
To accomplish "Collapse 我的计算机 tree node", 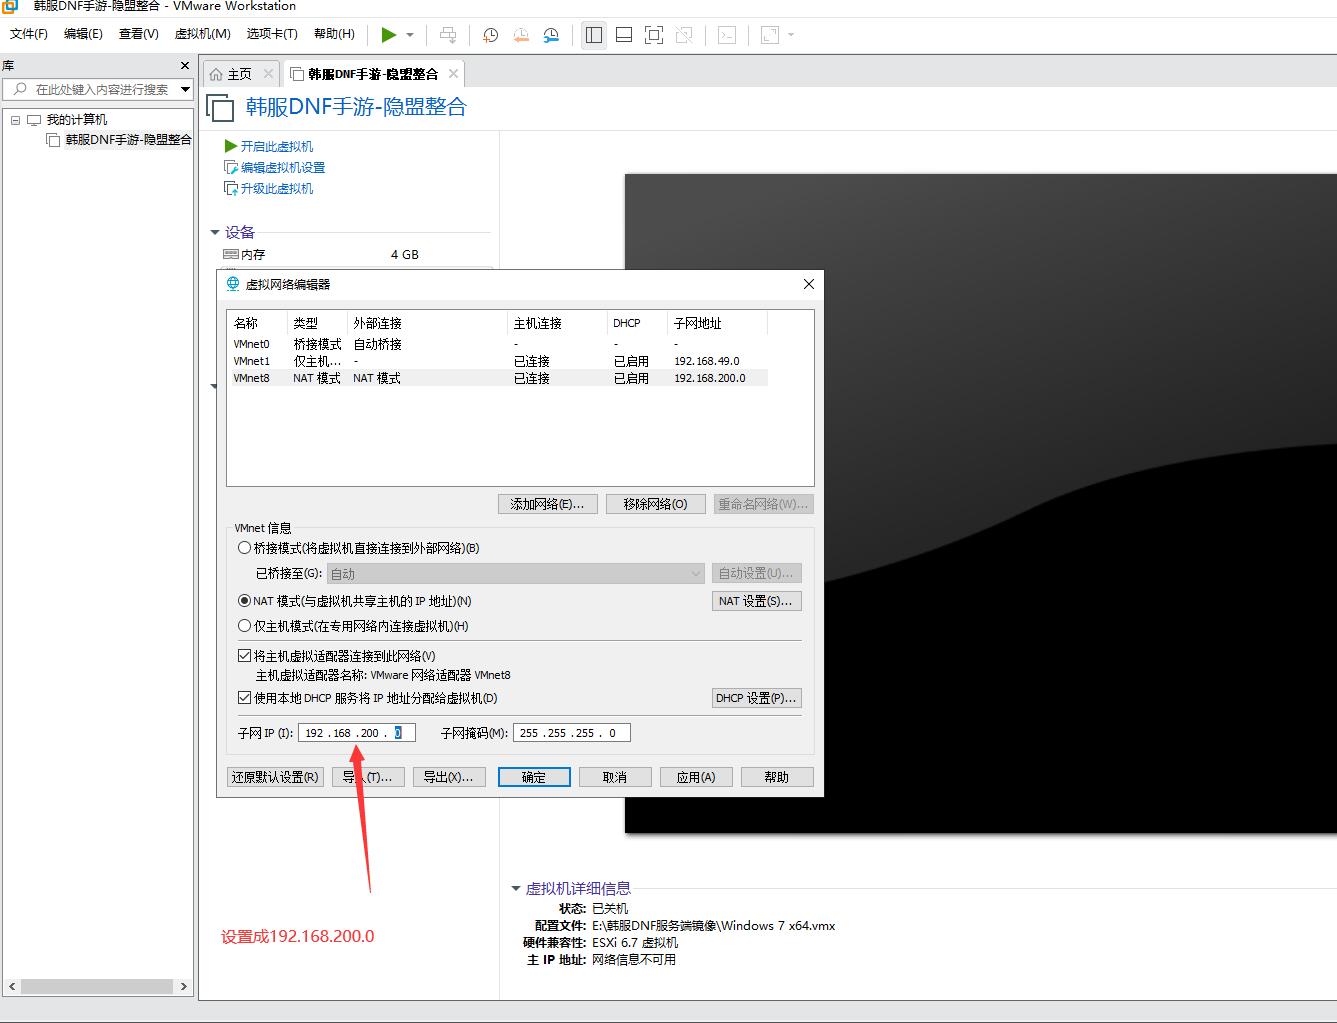I will 15,120.
